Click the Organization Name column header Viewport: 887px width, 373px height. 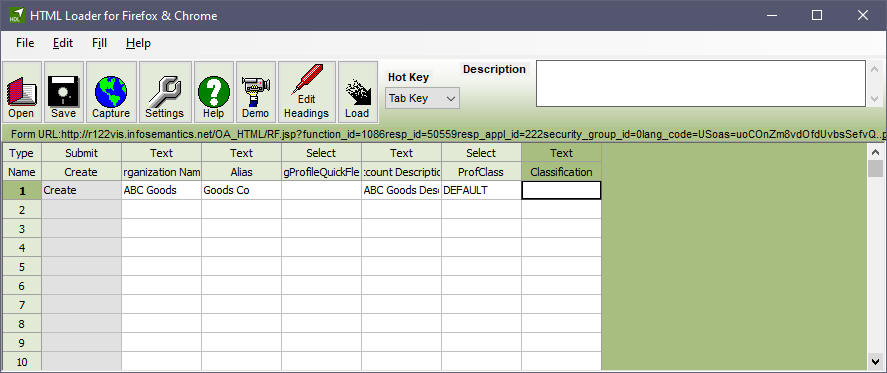(161, 172)
